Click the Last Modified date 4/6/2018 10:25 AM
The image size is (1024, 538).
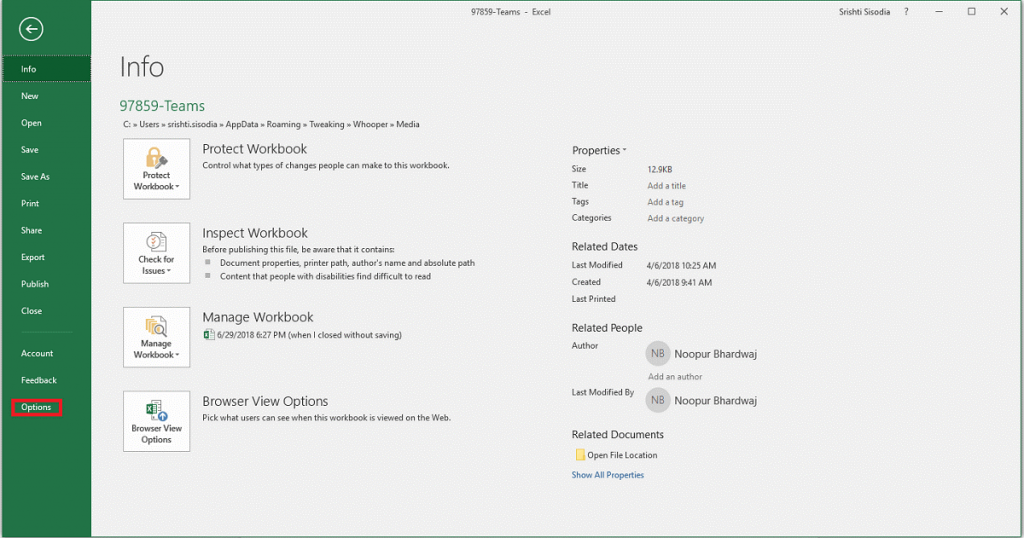[x=681, y=266]
